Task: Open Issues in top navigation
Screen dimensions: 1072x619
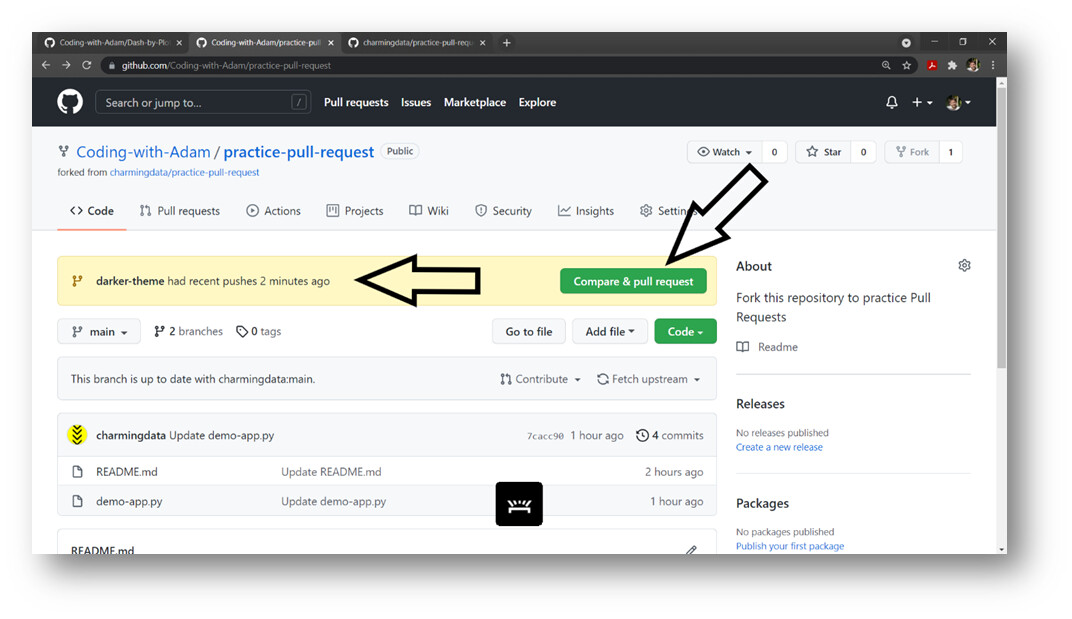Action: [416, 102]
